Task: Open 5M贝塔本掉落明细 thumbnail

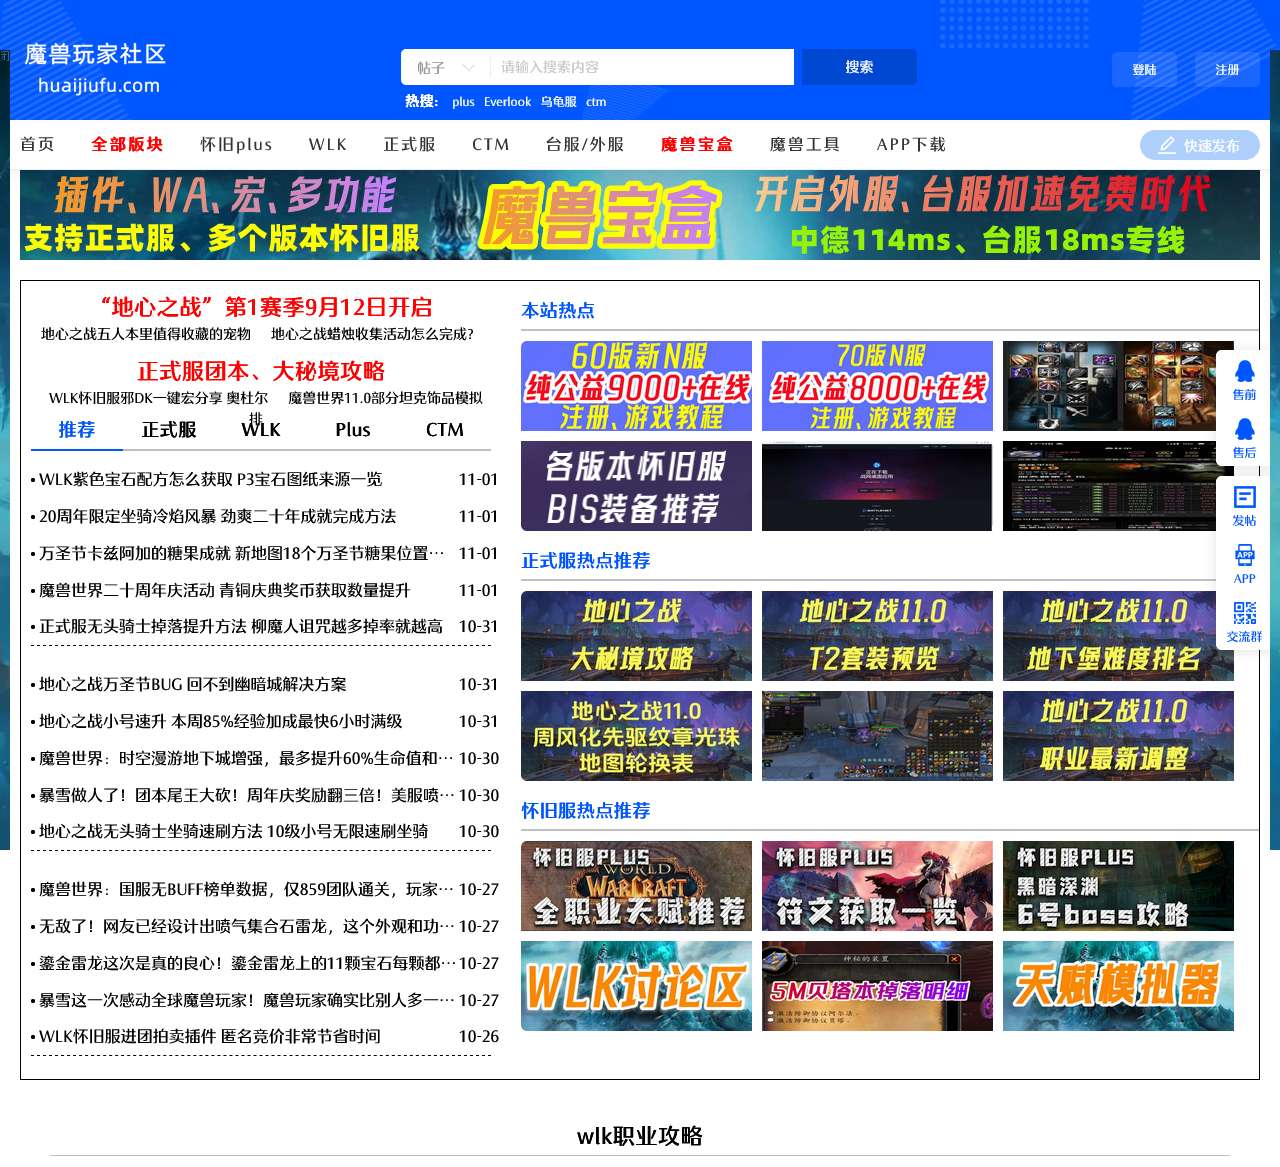Action: (x=877, y=986)
